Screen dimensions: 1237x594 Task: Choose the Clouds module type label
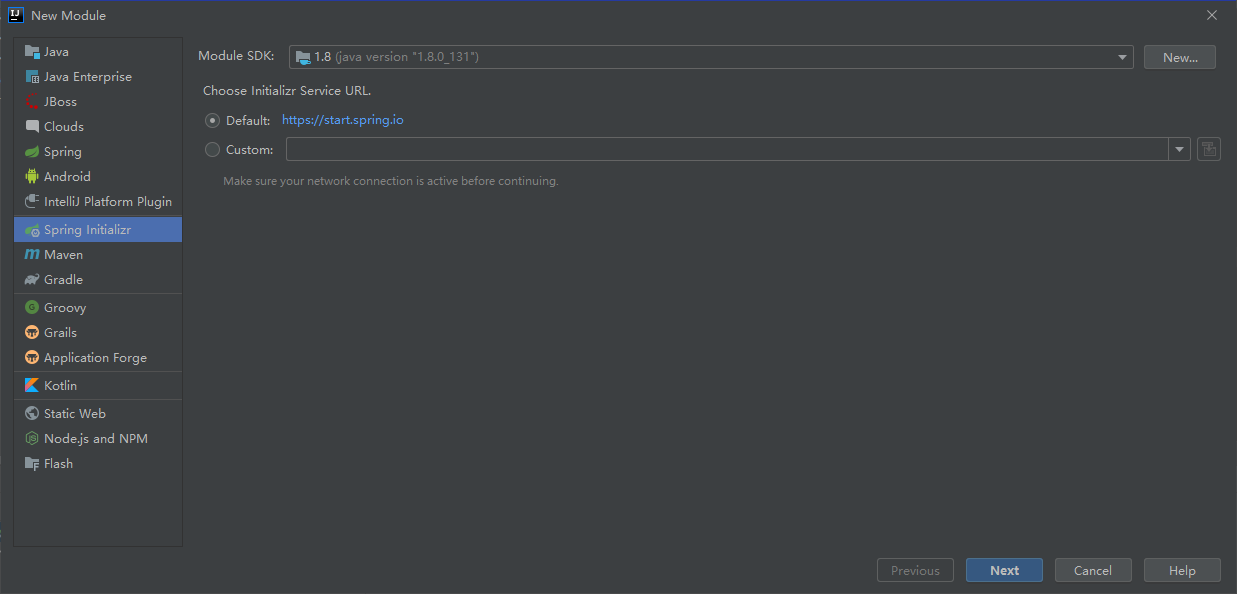64,127
